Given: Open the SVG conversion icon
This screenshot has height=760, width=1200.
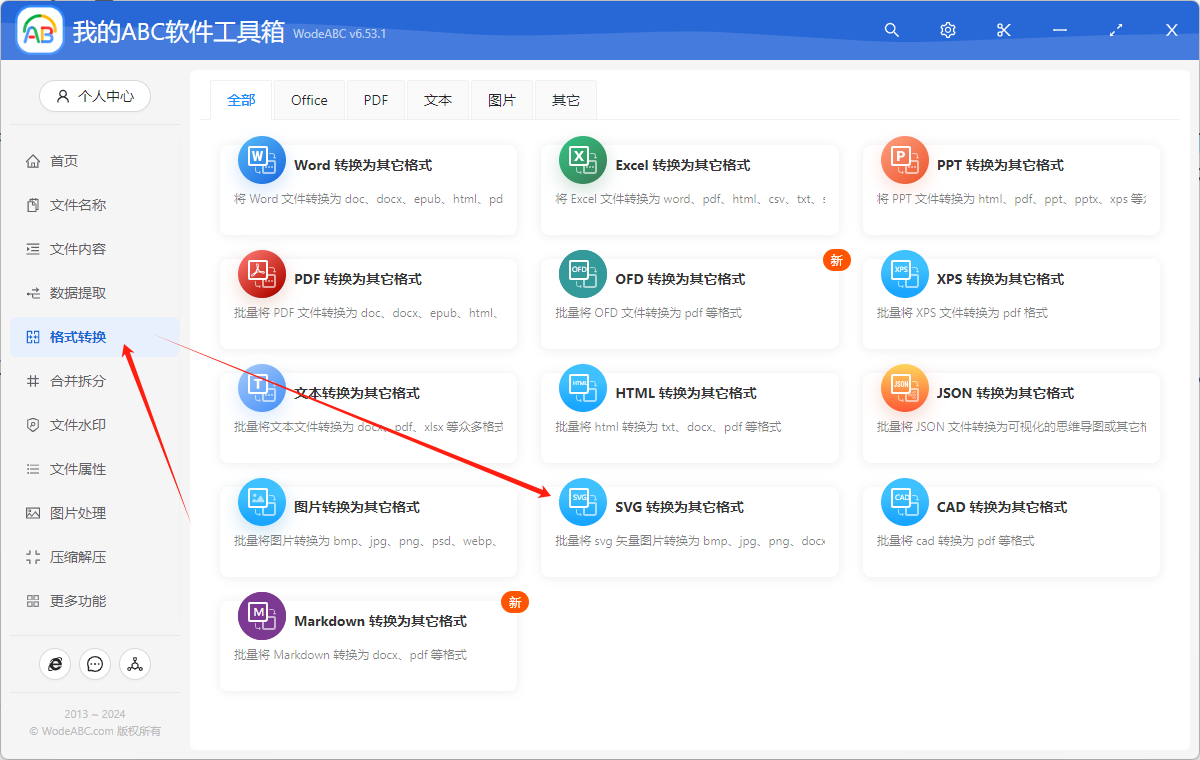Looking at the screenshot, I should [583, 502].
